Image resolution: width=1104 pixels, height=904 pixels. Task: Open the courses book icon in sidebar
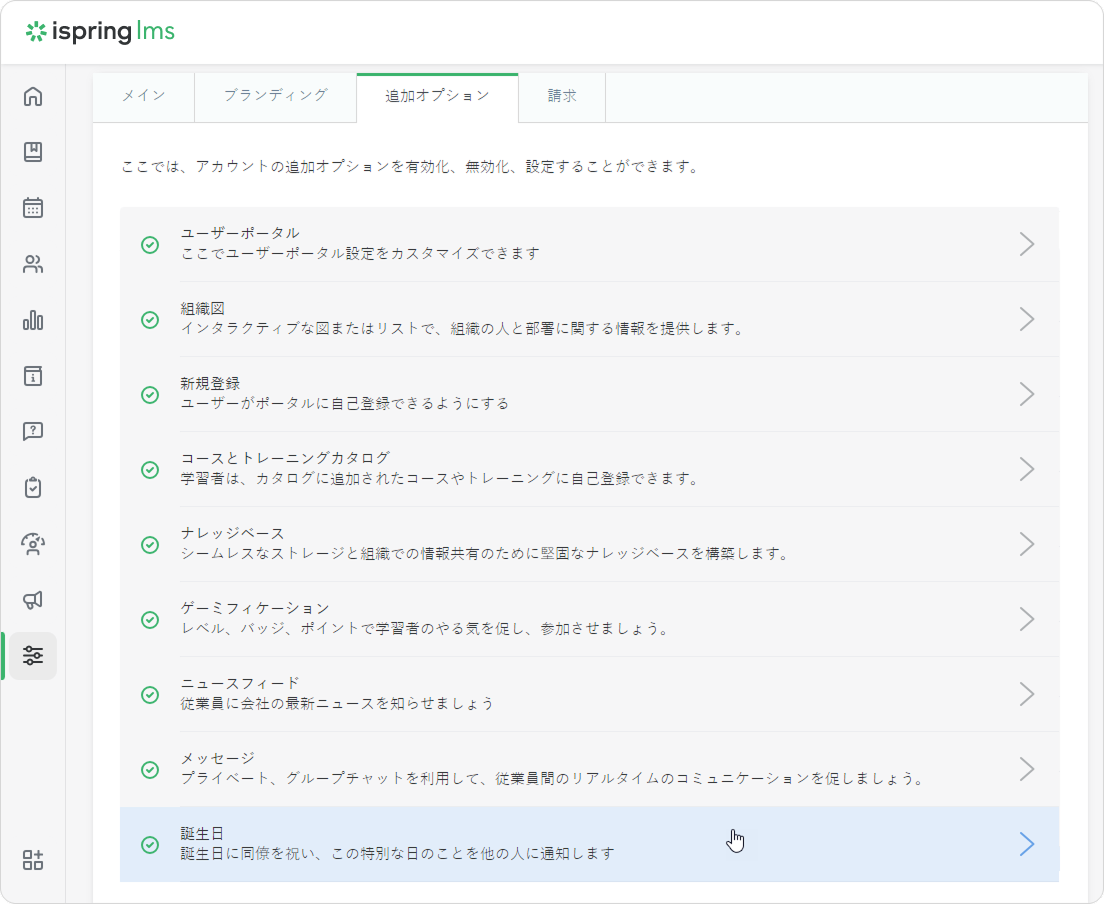pyautogui.click(x=33, y=152)
